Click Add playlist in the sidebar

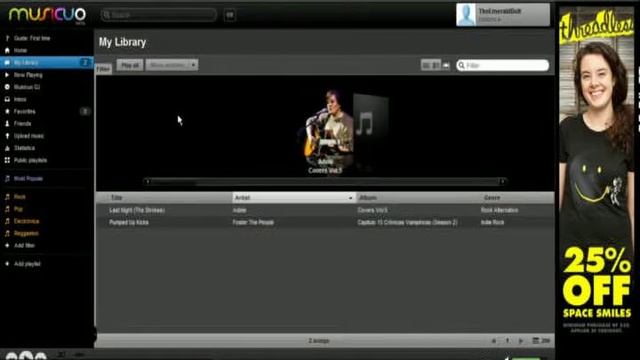tap(27, 264)
